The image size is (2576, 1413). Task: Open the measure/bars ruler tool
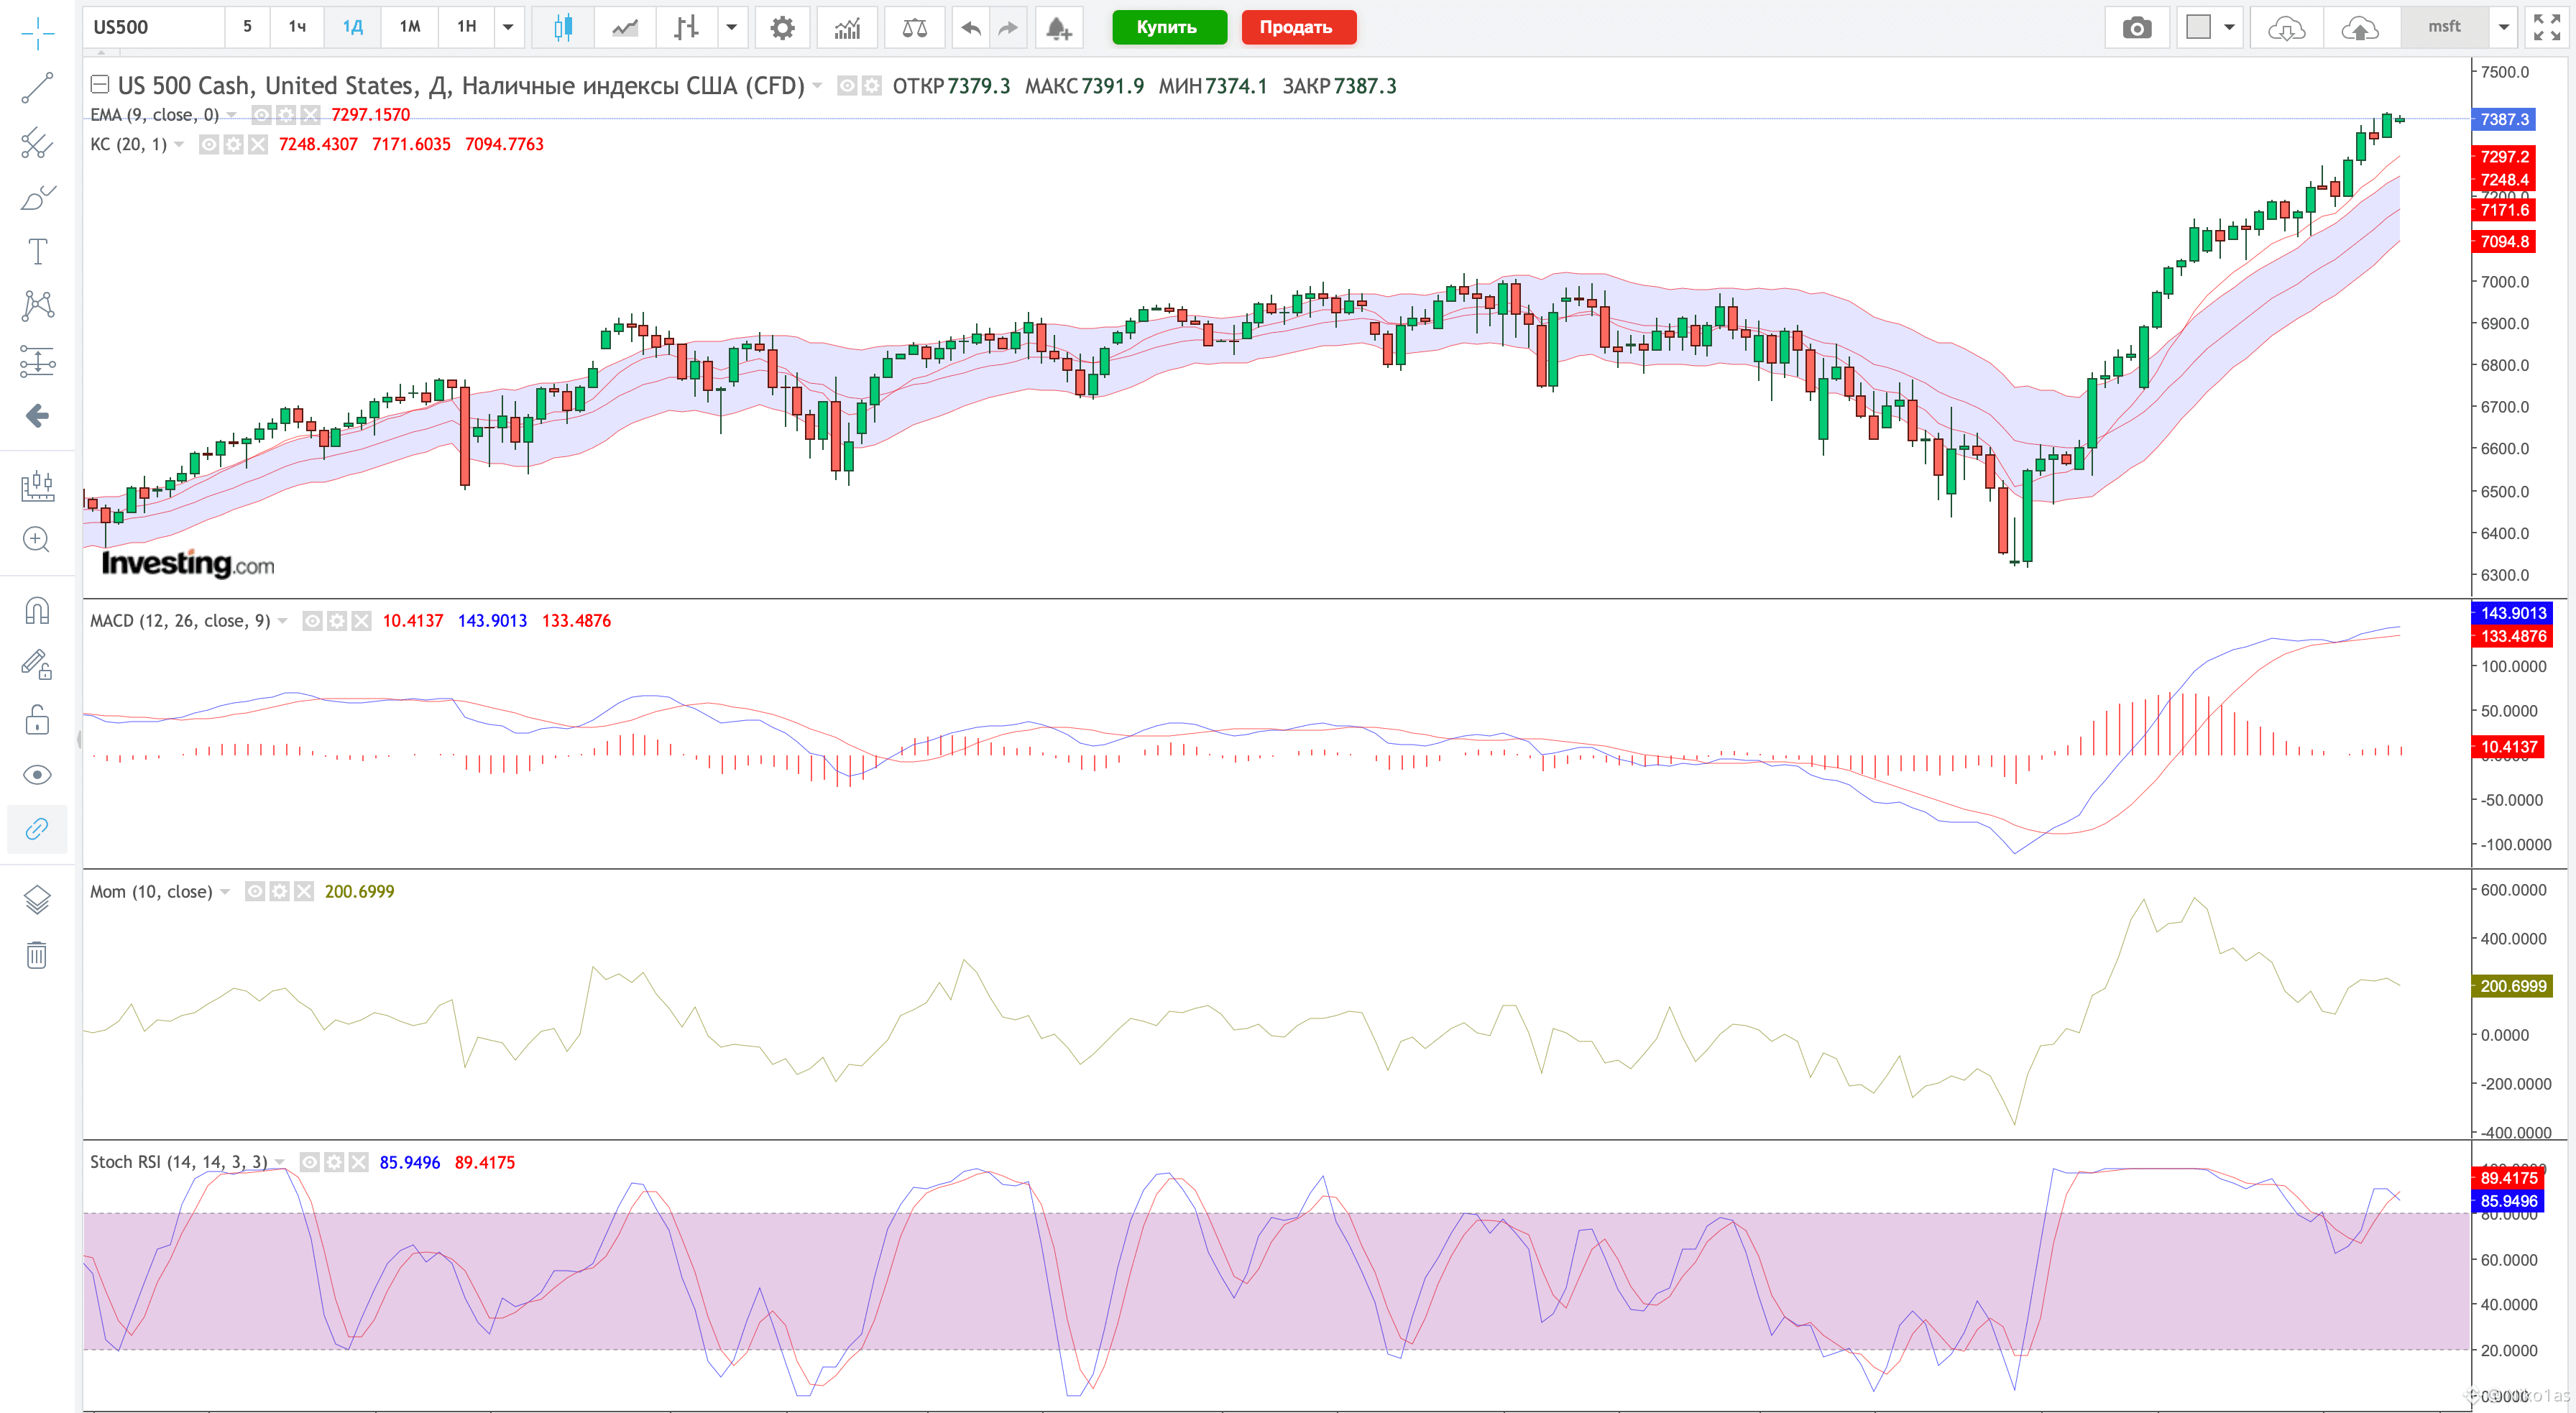pos(37,486)
